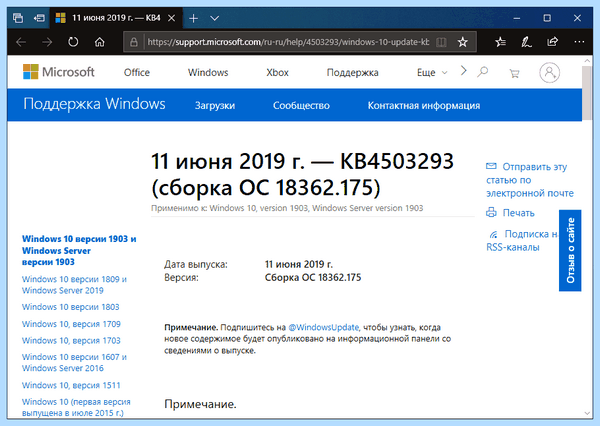The height and width of the screenshot is (426, 600).
Task: Click scrollbar up arrow
Action: click(x=587, y=60)
